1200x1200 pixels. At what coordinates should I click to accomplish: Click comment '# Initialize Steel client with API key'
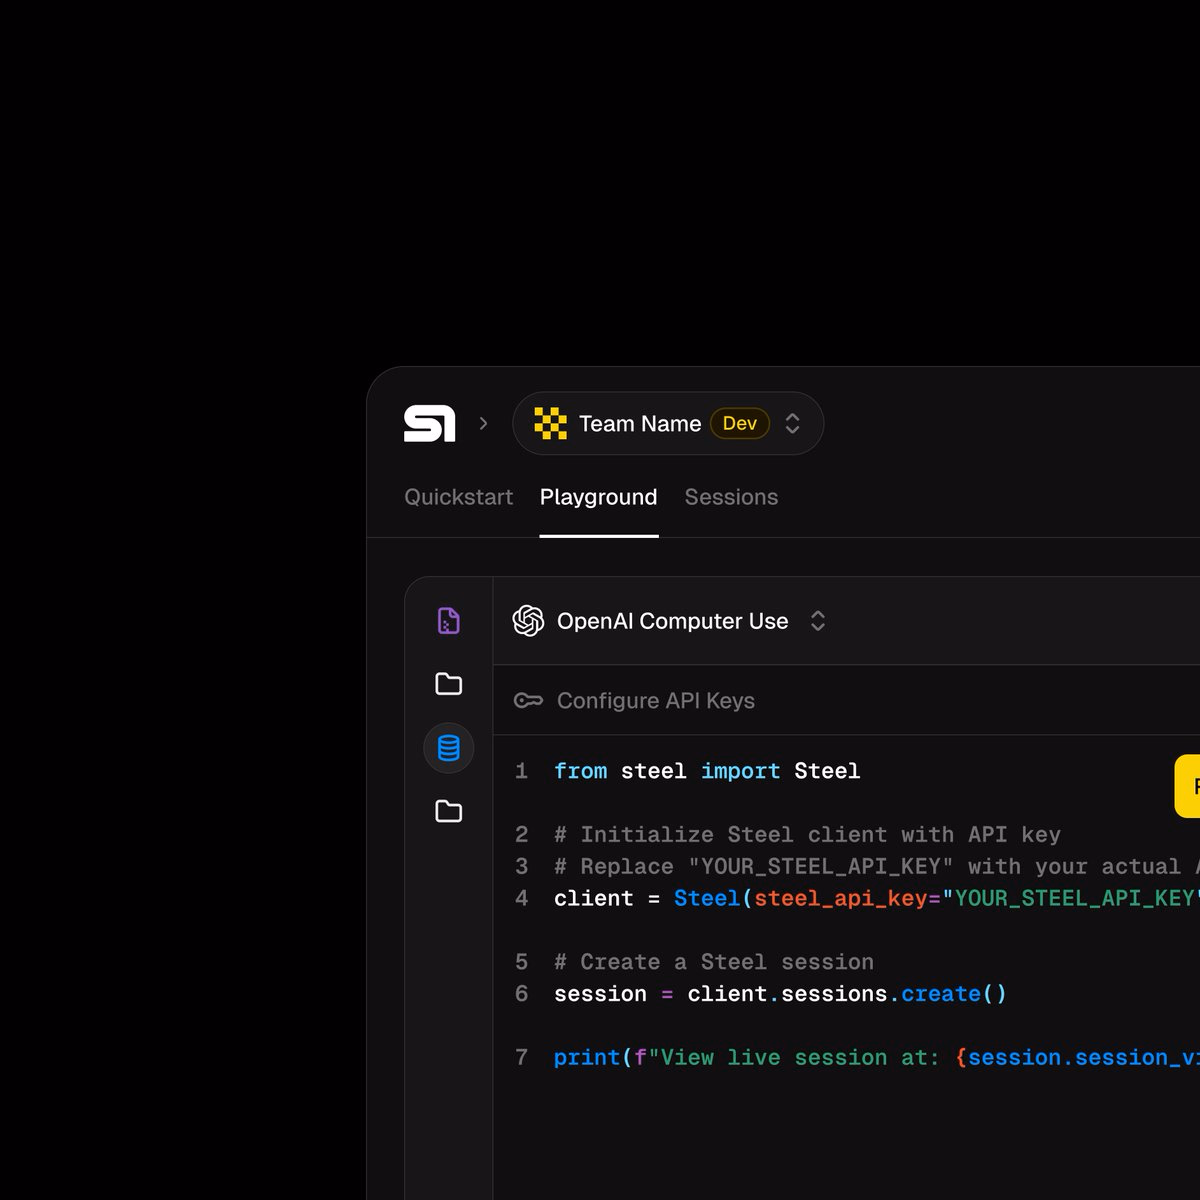pyautogui.click(x=807, y=835)
